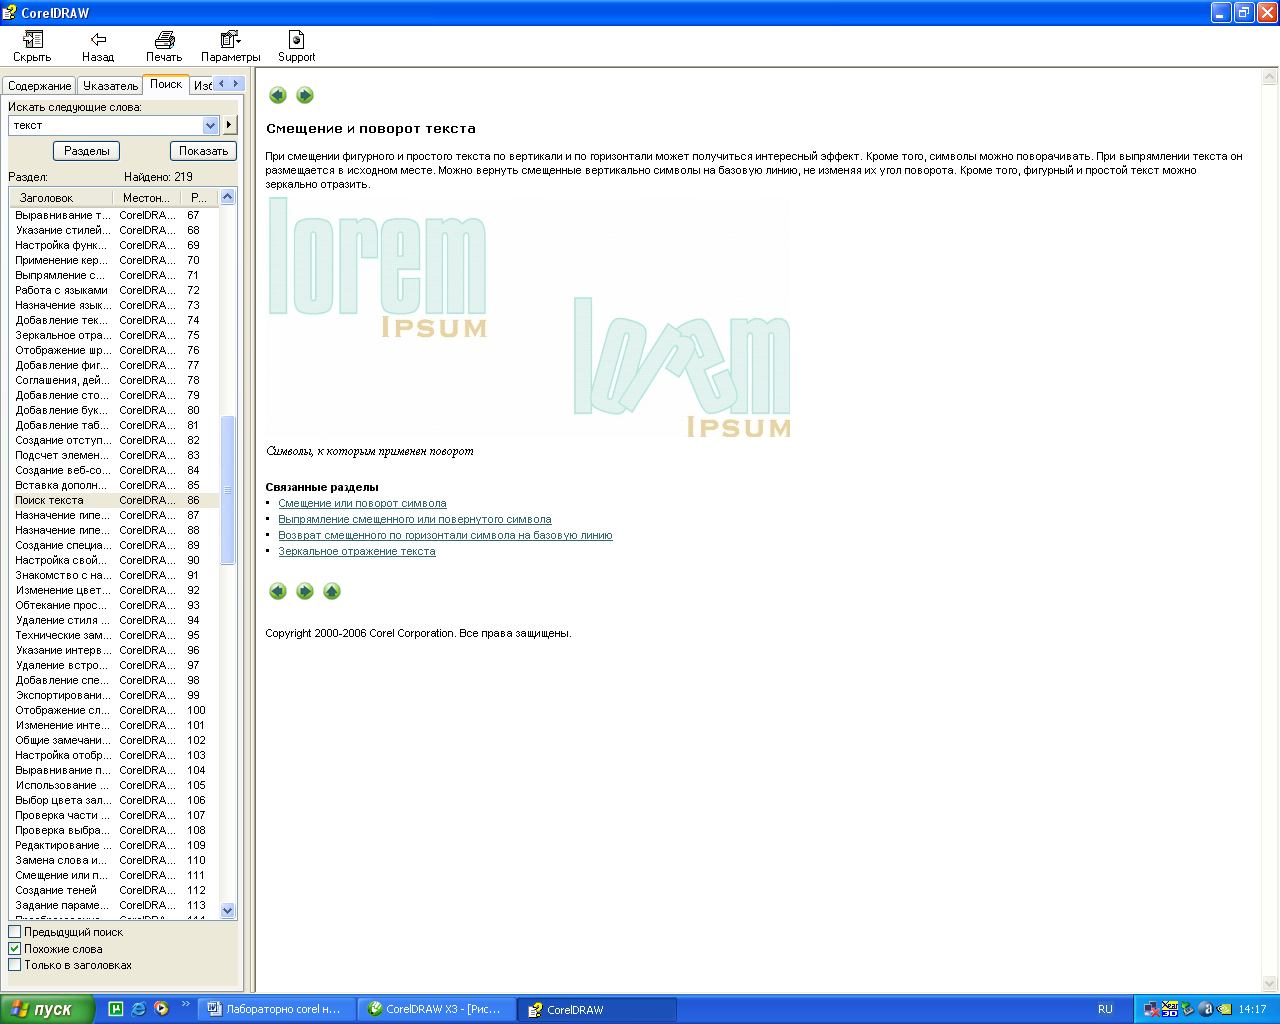Go to previous topic using top green arrow

pos(278,95)
